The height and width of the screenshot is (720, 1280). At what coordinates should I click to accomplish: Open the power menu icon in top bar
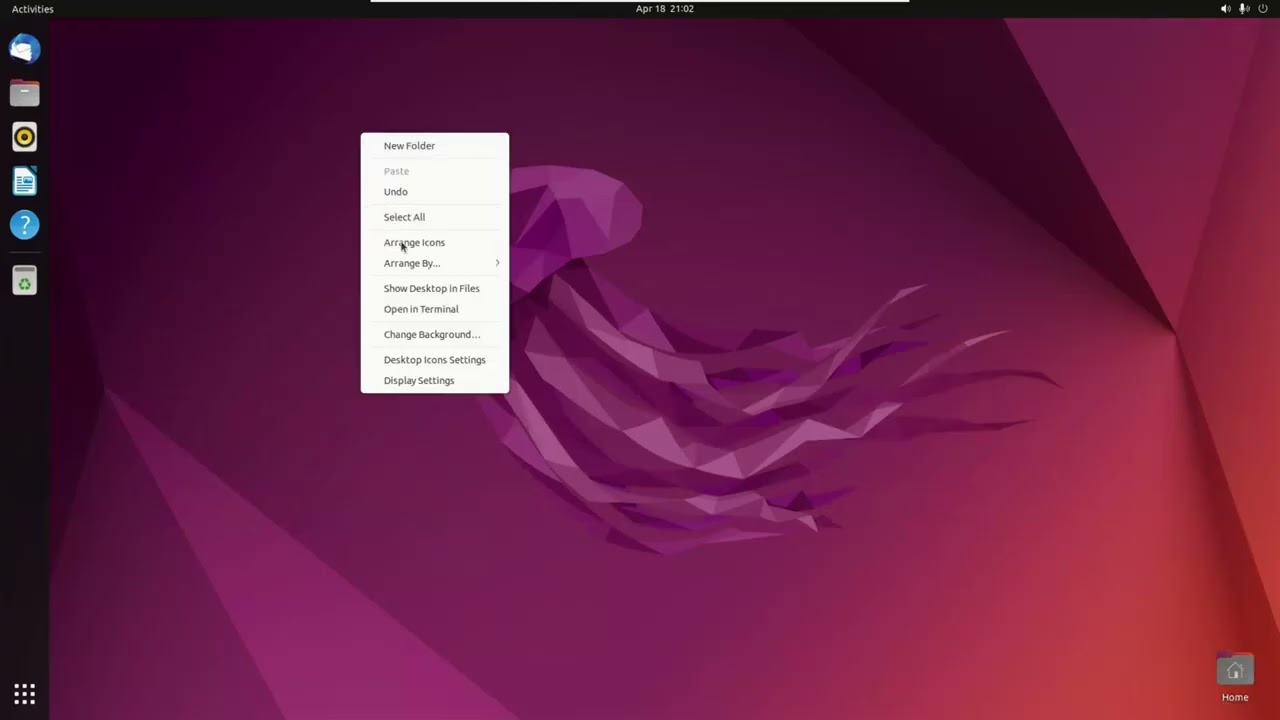(x=1263, y=9)
